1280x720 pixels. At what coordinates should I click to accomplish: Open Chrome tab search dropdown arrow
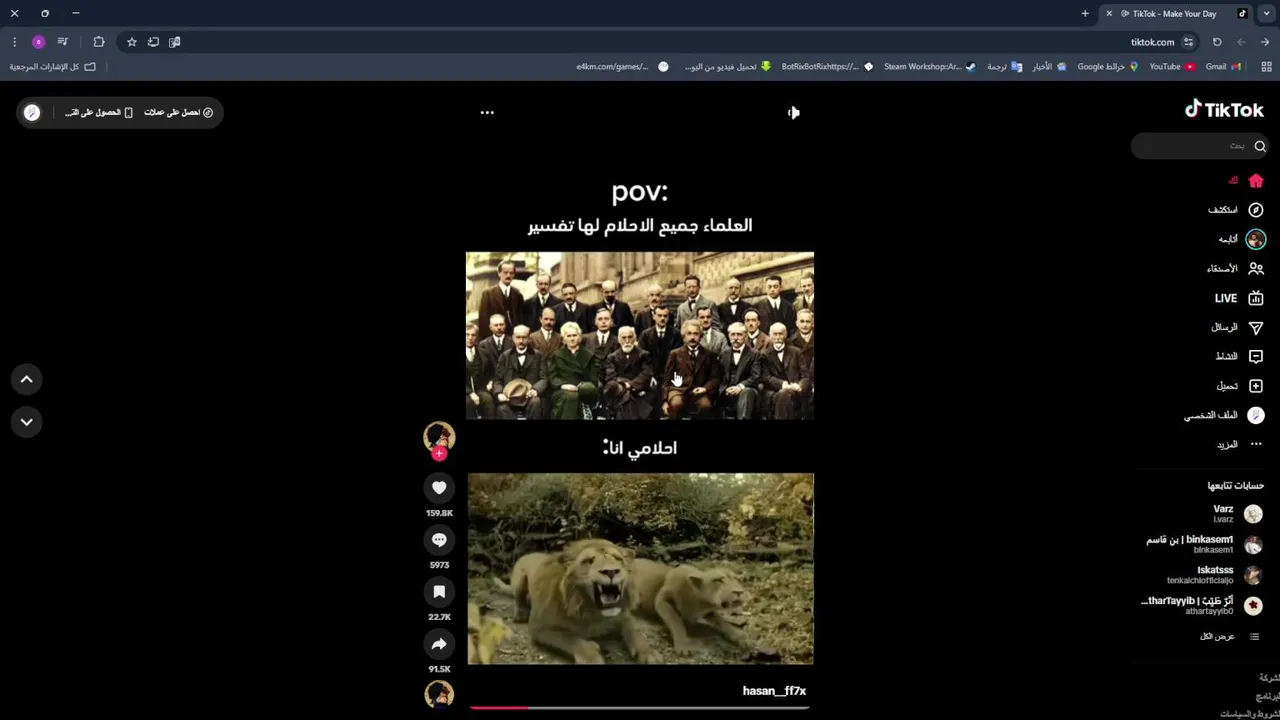coord(1266,13)
